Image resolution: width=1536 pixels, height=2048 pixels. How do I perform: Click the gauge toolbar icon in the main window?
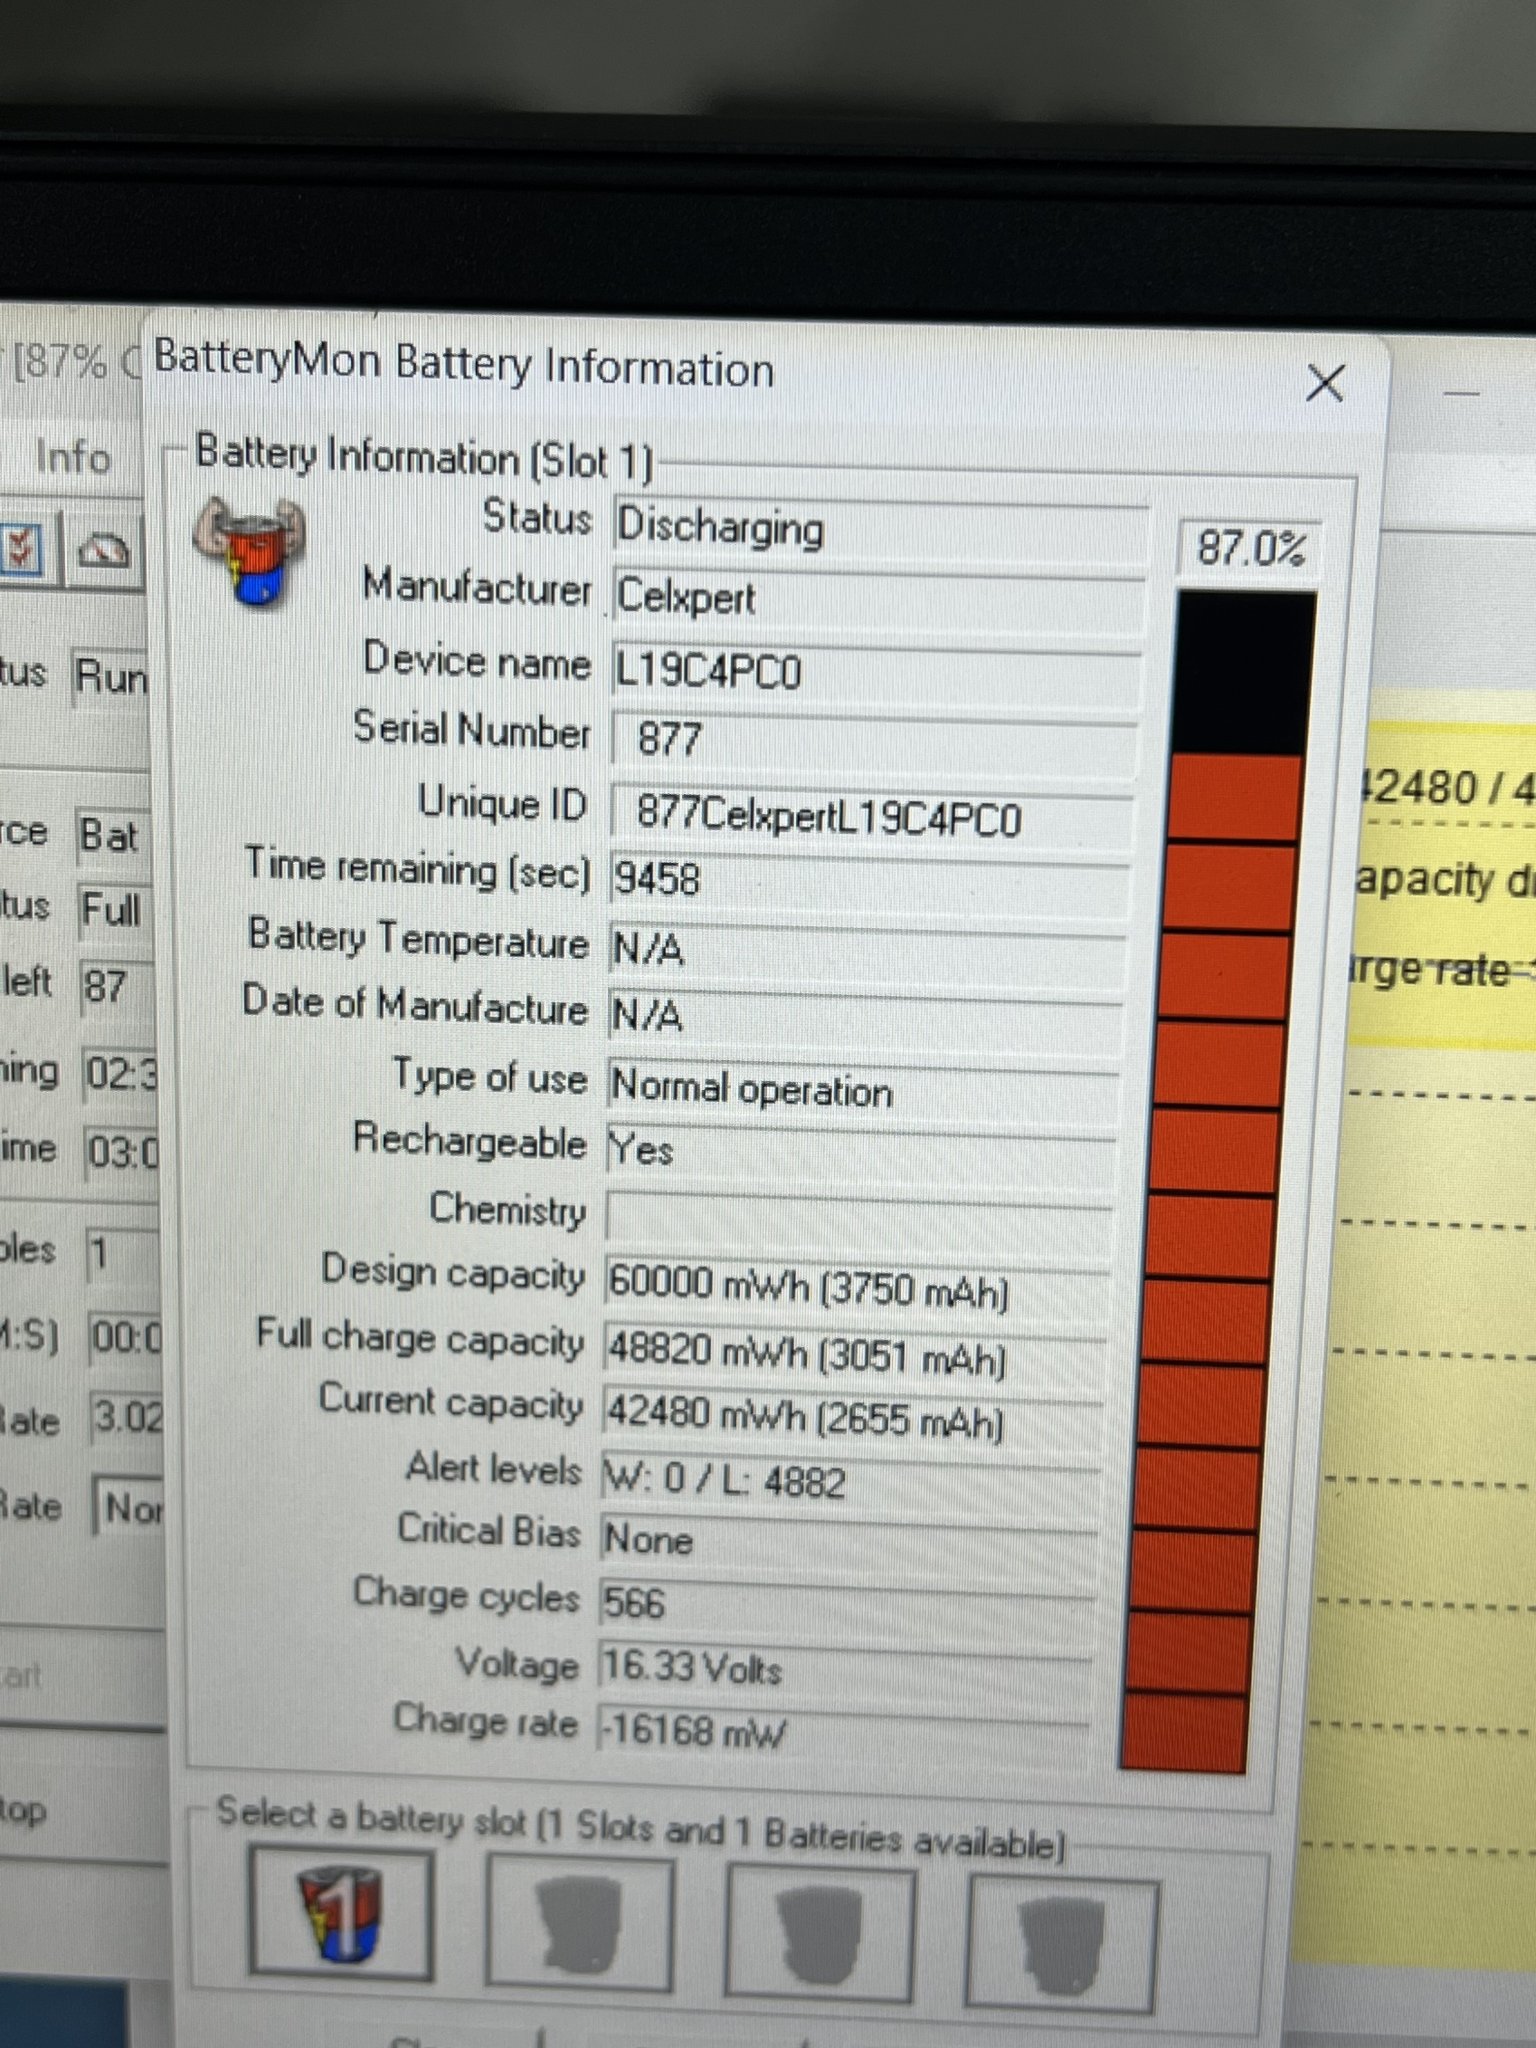pos(104,550)
